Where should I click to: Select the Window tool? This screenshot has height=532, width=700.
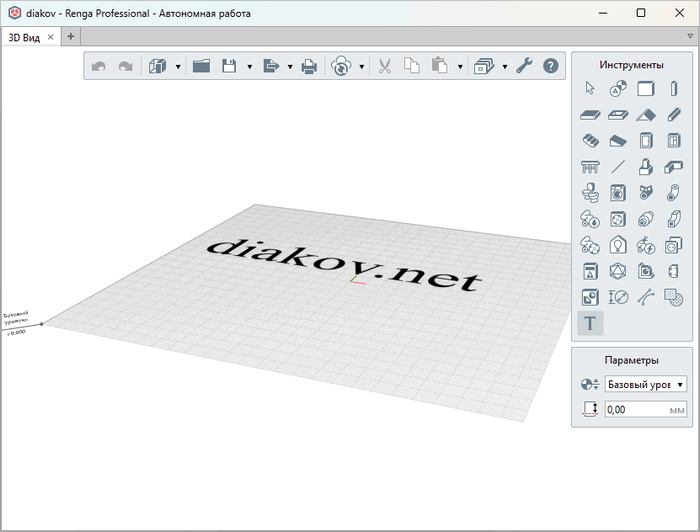coord(674,140)
